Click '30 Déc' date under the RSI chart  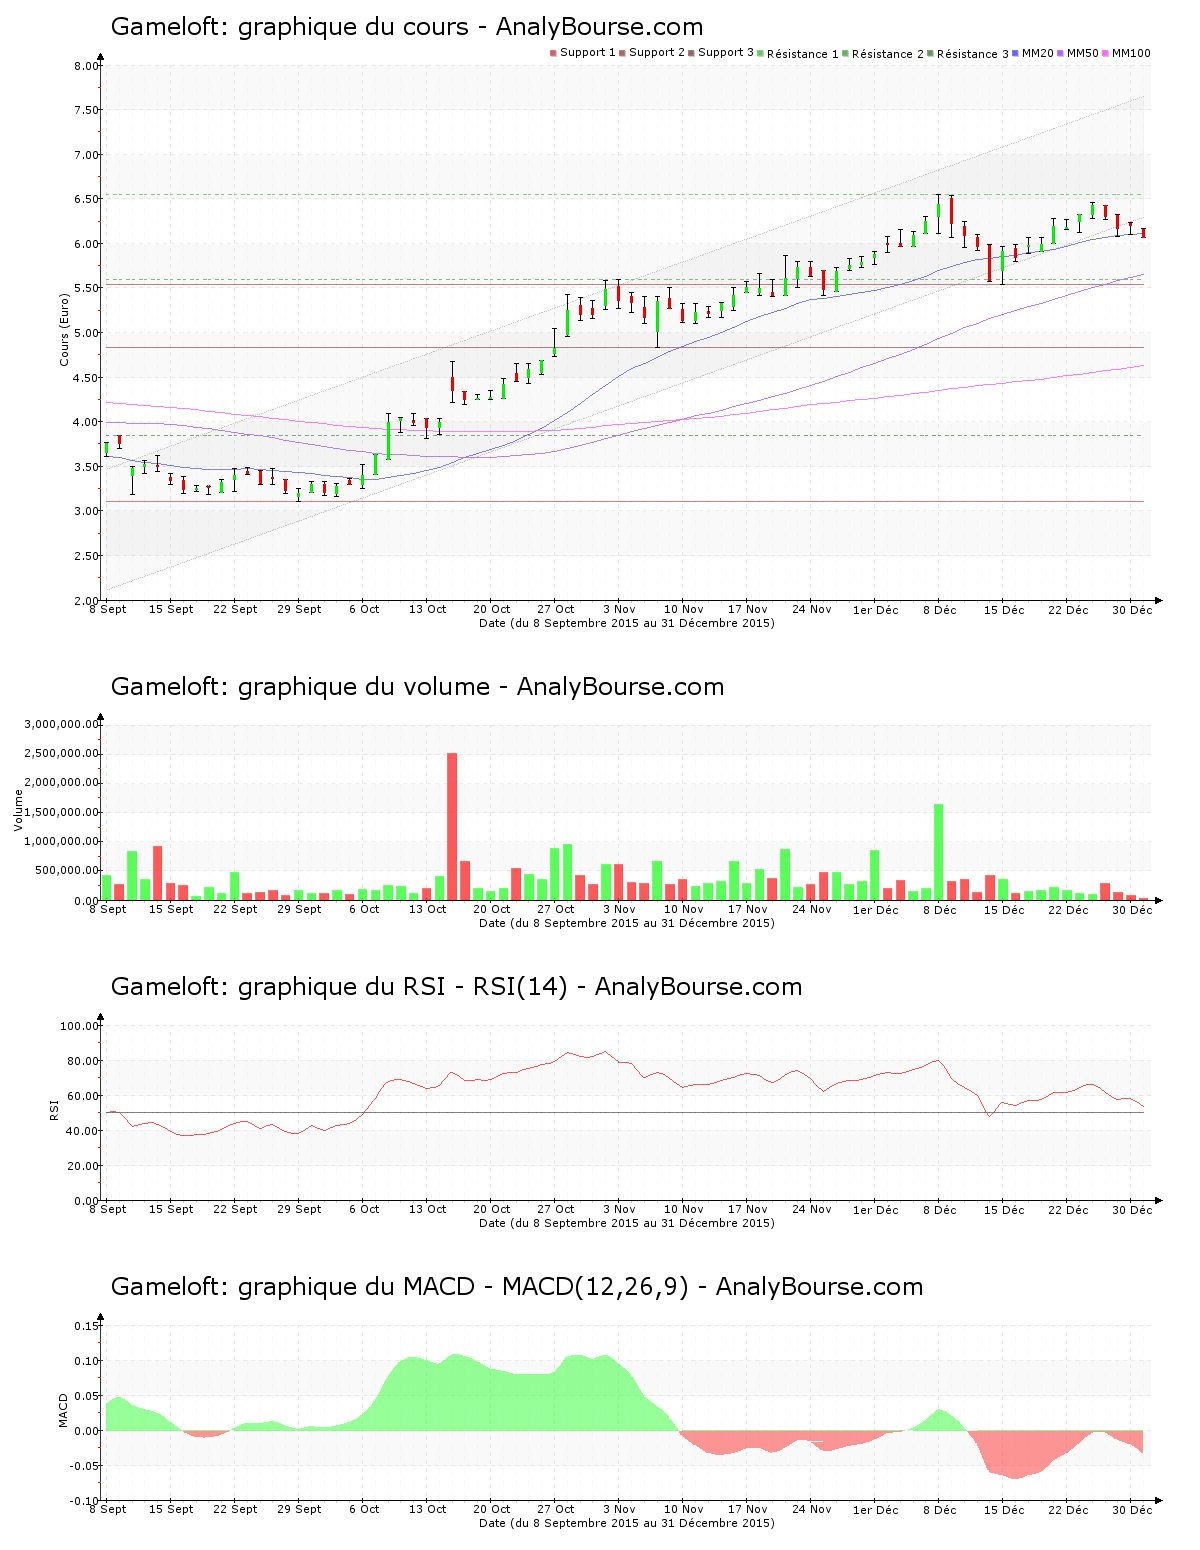click(x=1132, y=1209)
